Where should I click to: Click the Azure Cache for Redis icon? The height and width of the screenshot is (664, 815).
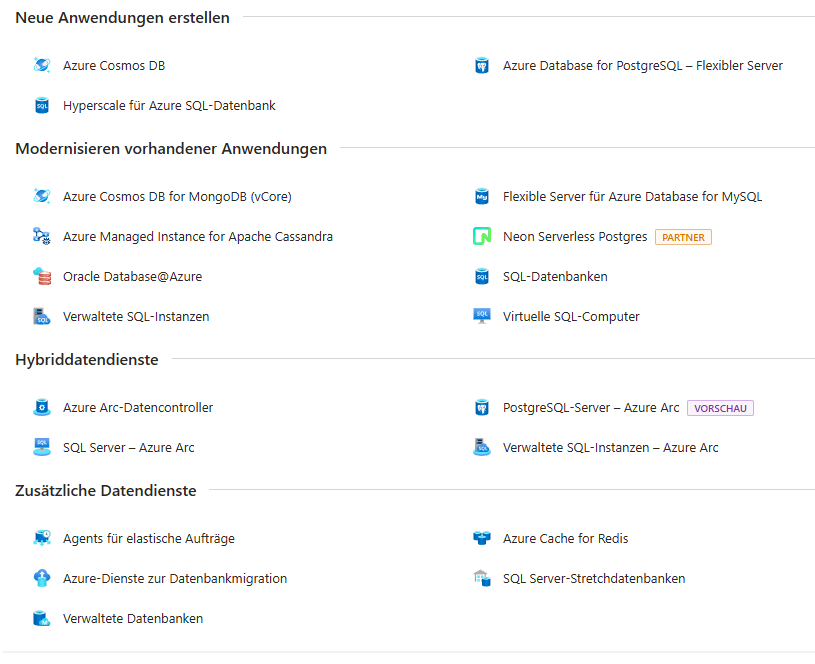tap(481, 538)
